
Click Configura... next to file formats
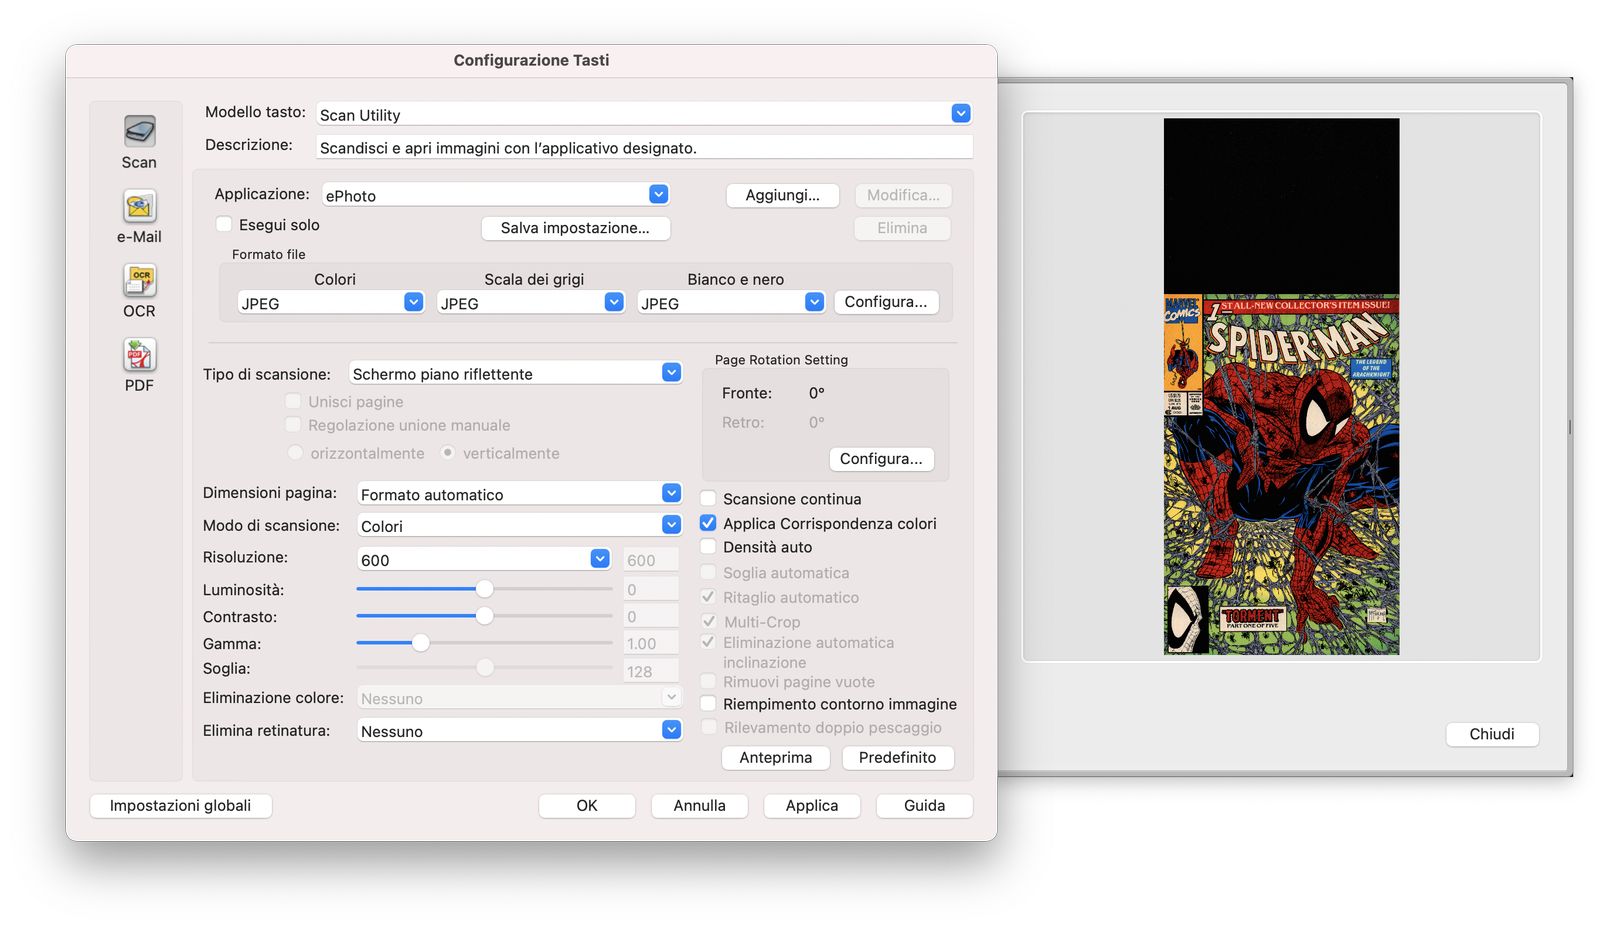coord(886,302)
